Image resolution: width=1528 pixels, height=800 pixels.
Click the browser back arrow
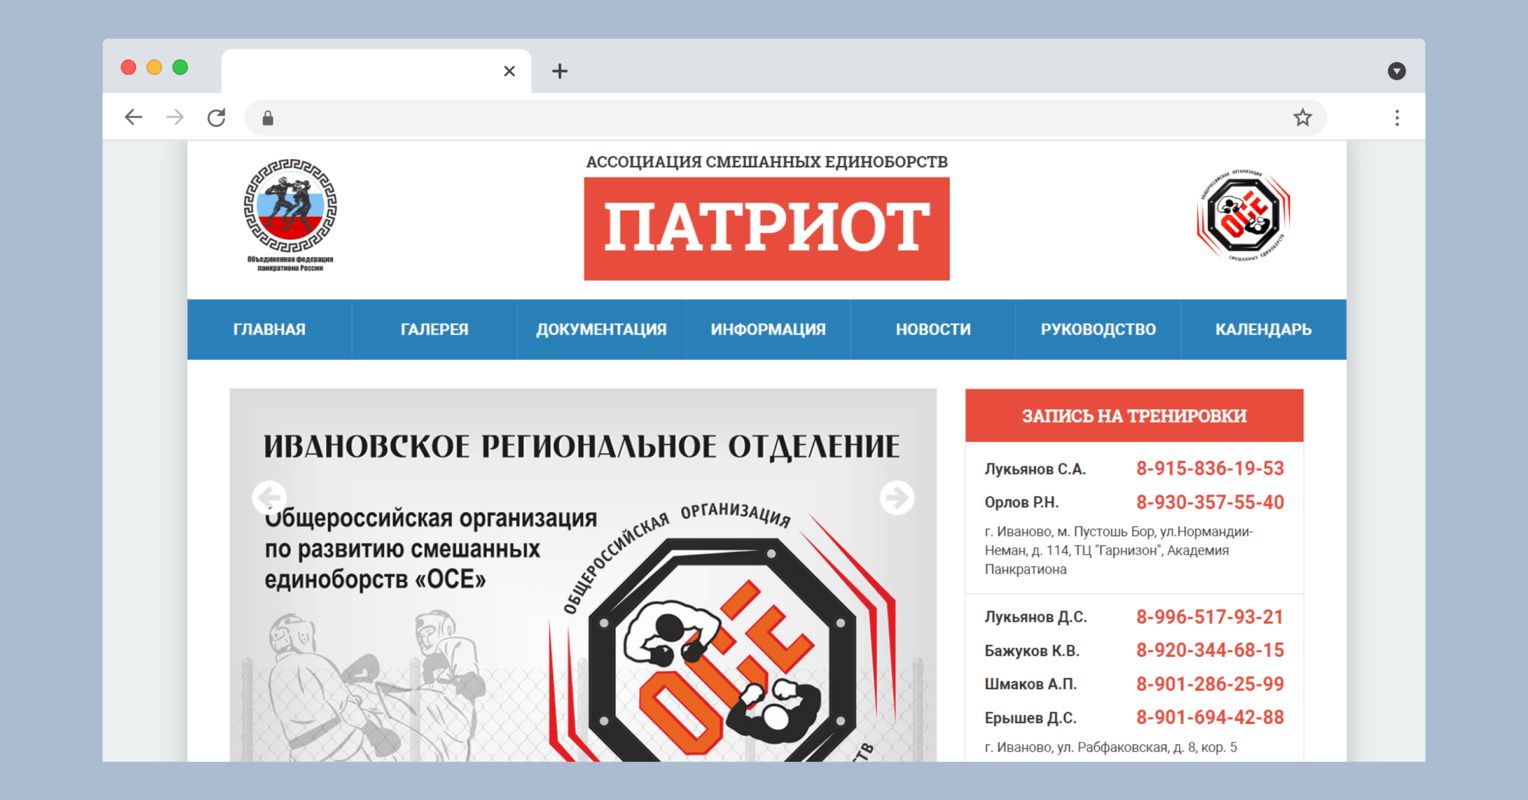coord(133,118)
